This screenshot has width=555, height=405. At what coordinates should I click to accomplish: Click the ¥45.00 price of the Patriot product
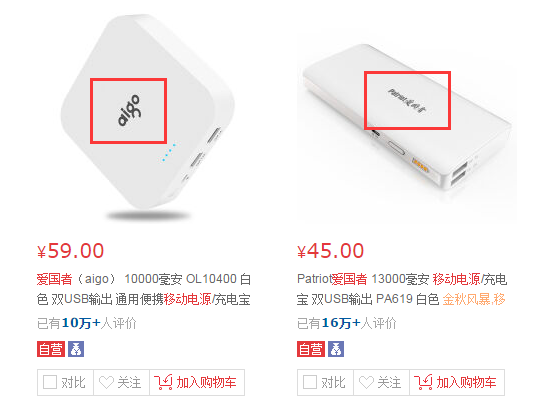(x=331, y=251)
